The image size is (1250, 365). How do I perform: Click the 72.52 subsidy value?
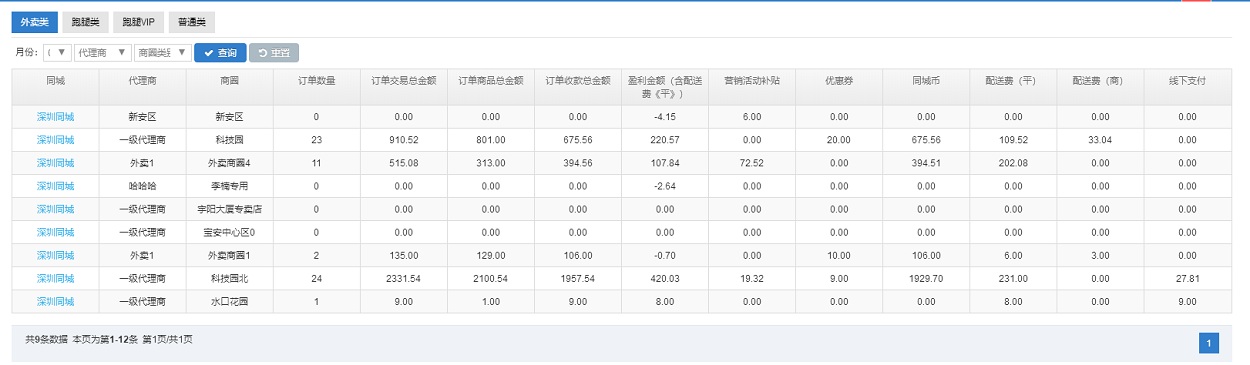pyautogui.click(x=751, y=163)
